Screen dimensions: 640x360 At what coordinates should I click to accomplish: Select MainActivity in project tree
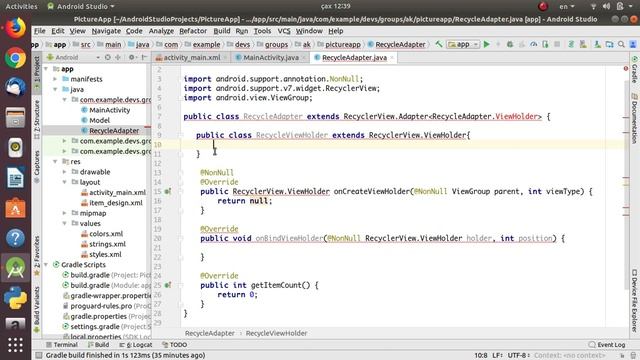point(109,110)
